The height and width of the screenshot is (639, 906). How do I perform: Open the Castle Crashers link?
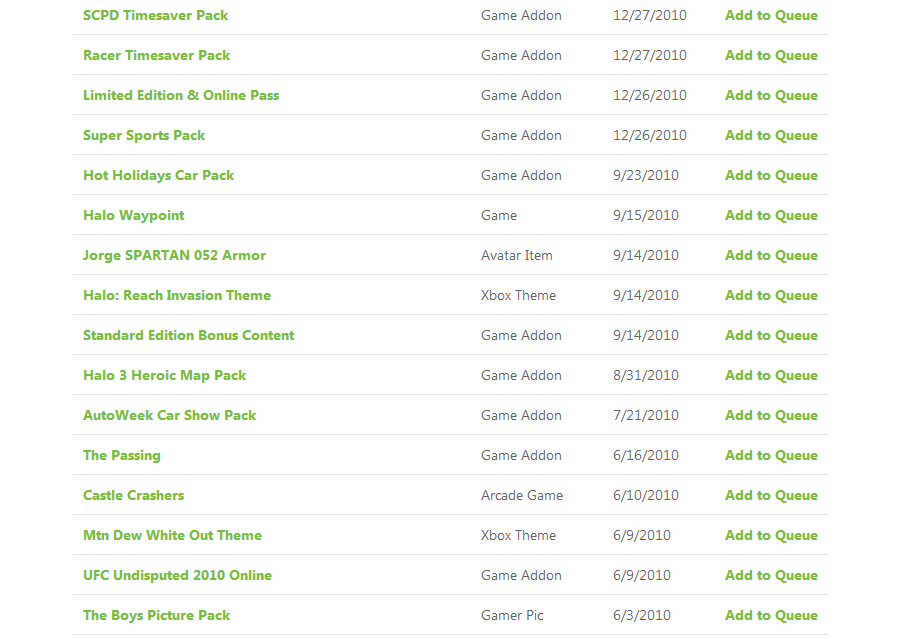pos(133,495)
